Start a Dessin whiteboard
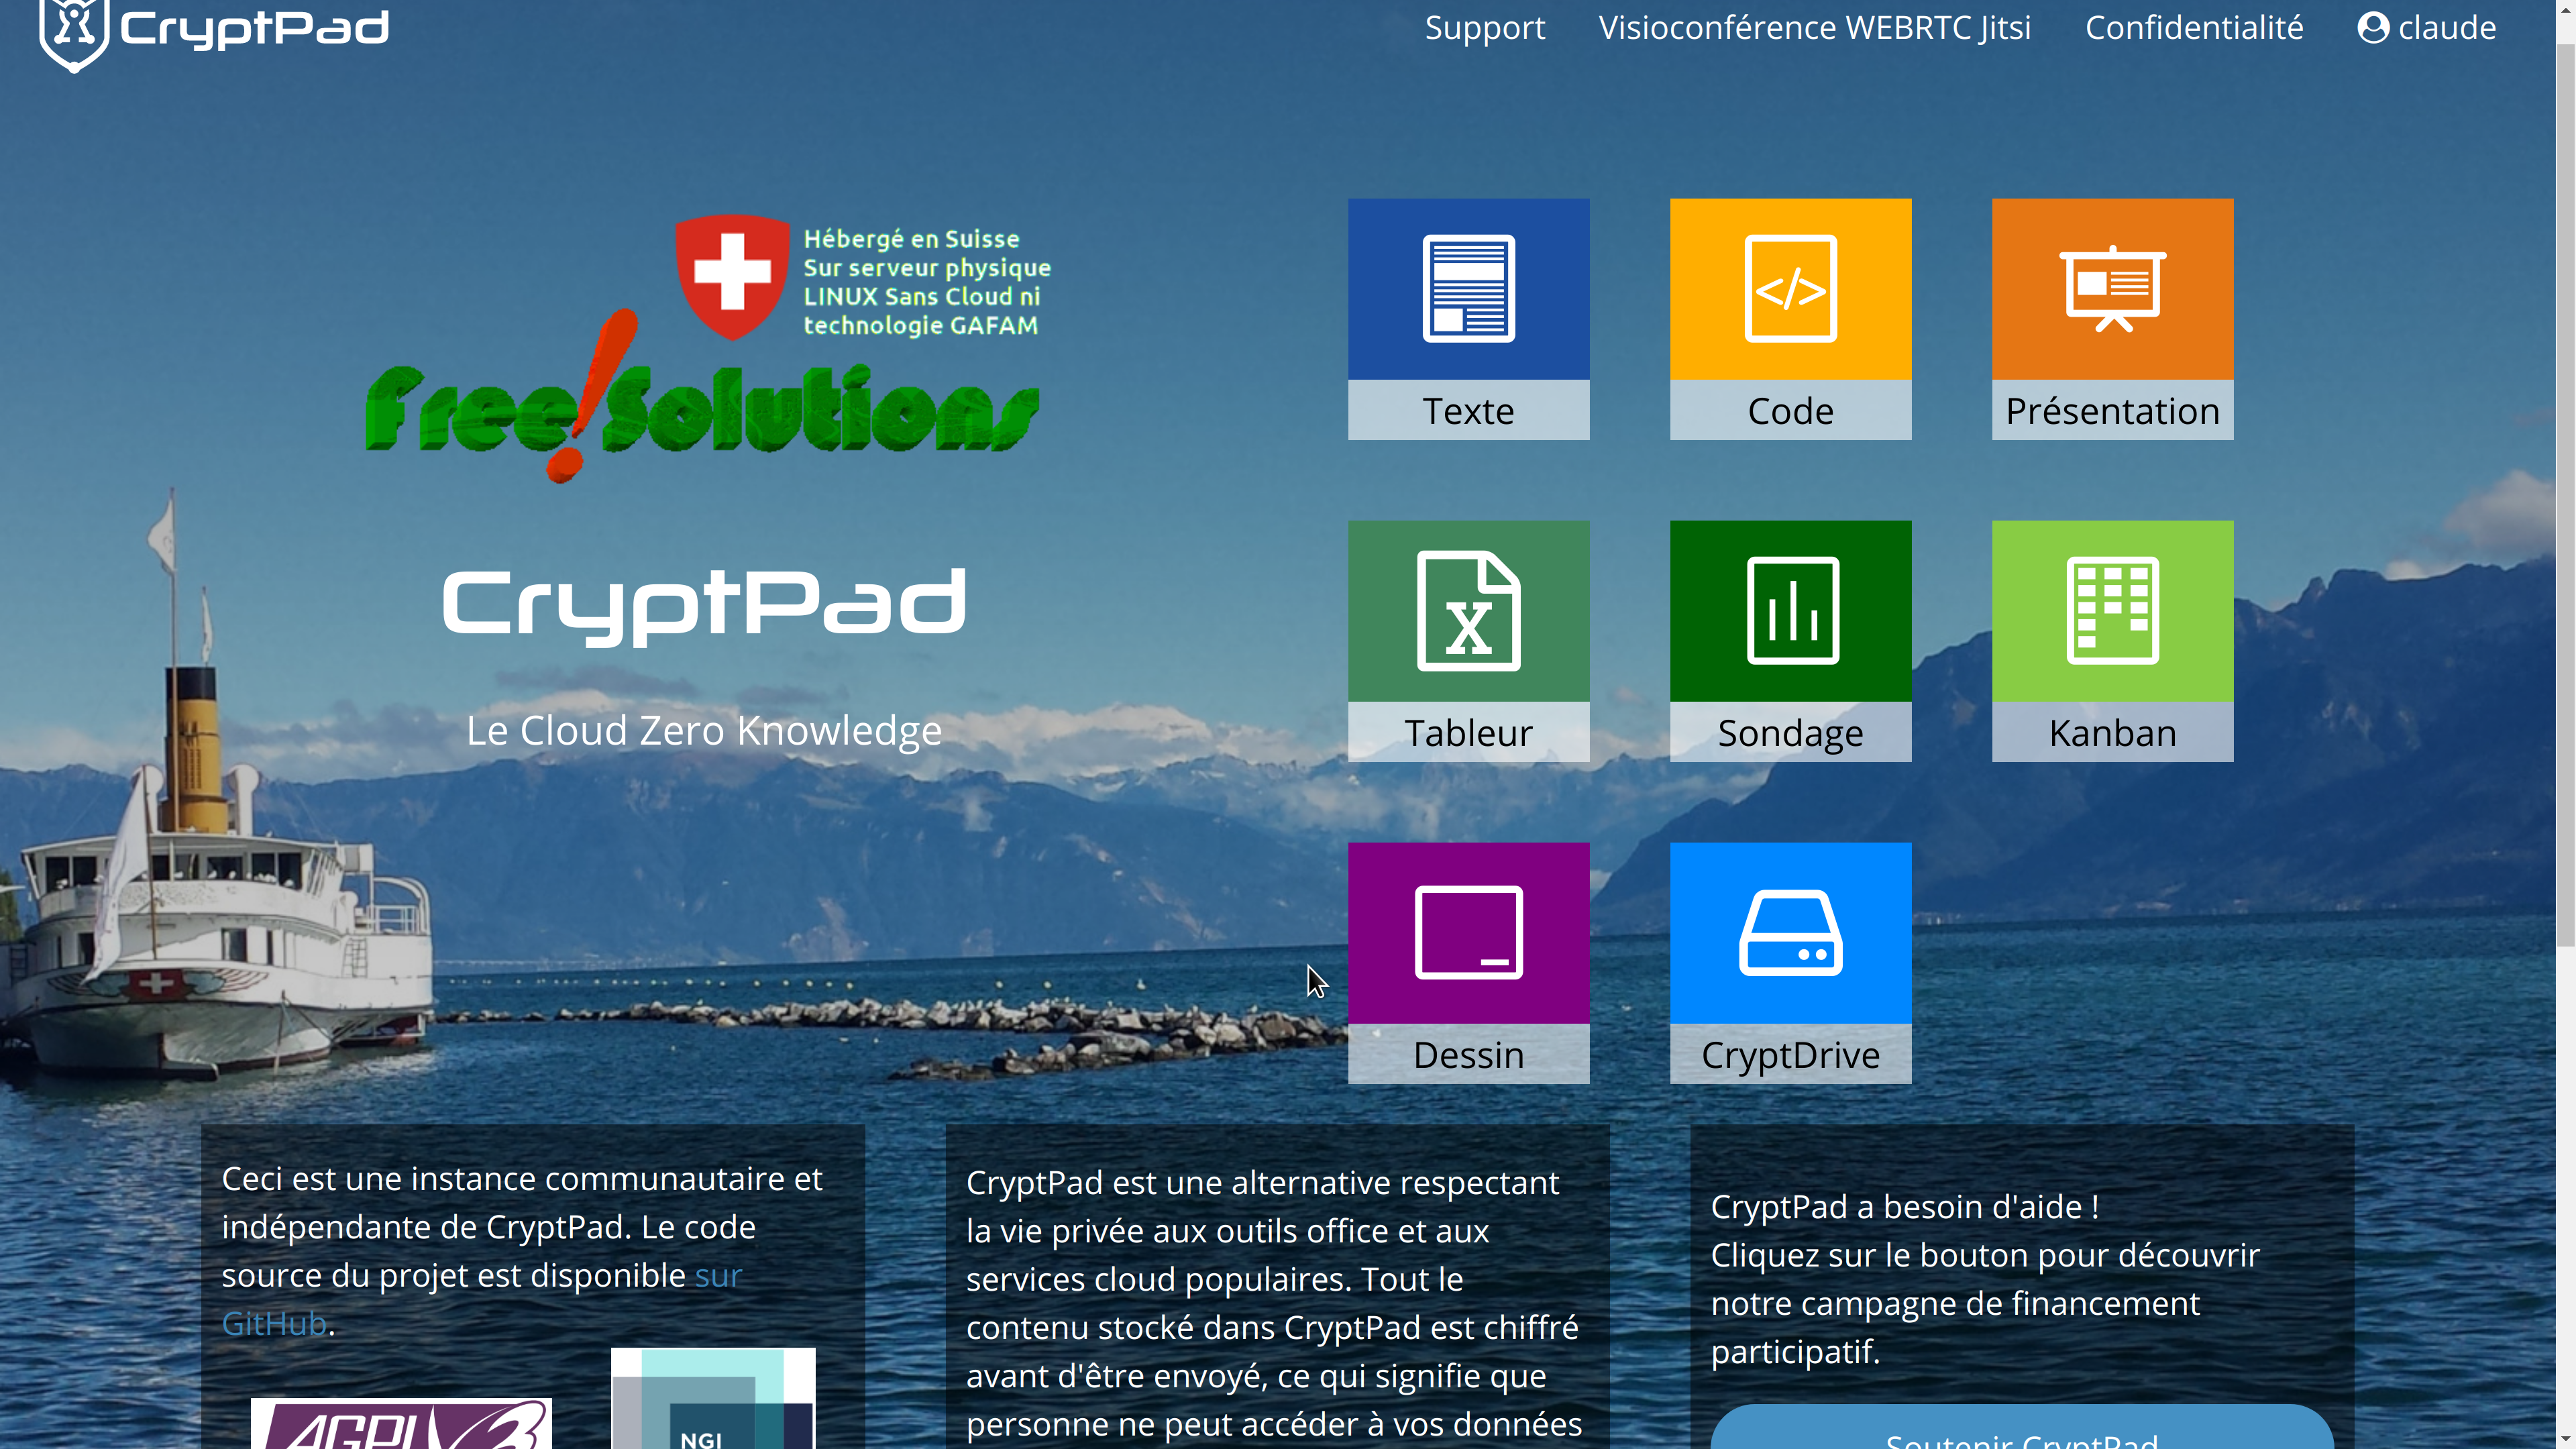 click(x=1468, y=963)
